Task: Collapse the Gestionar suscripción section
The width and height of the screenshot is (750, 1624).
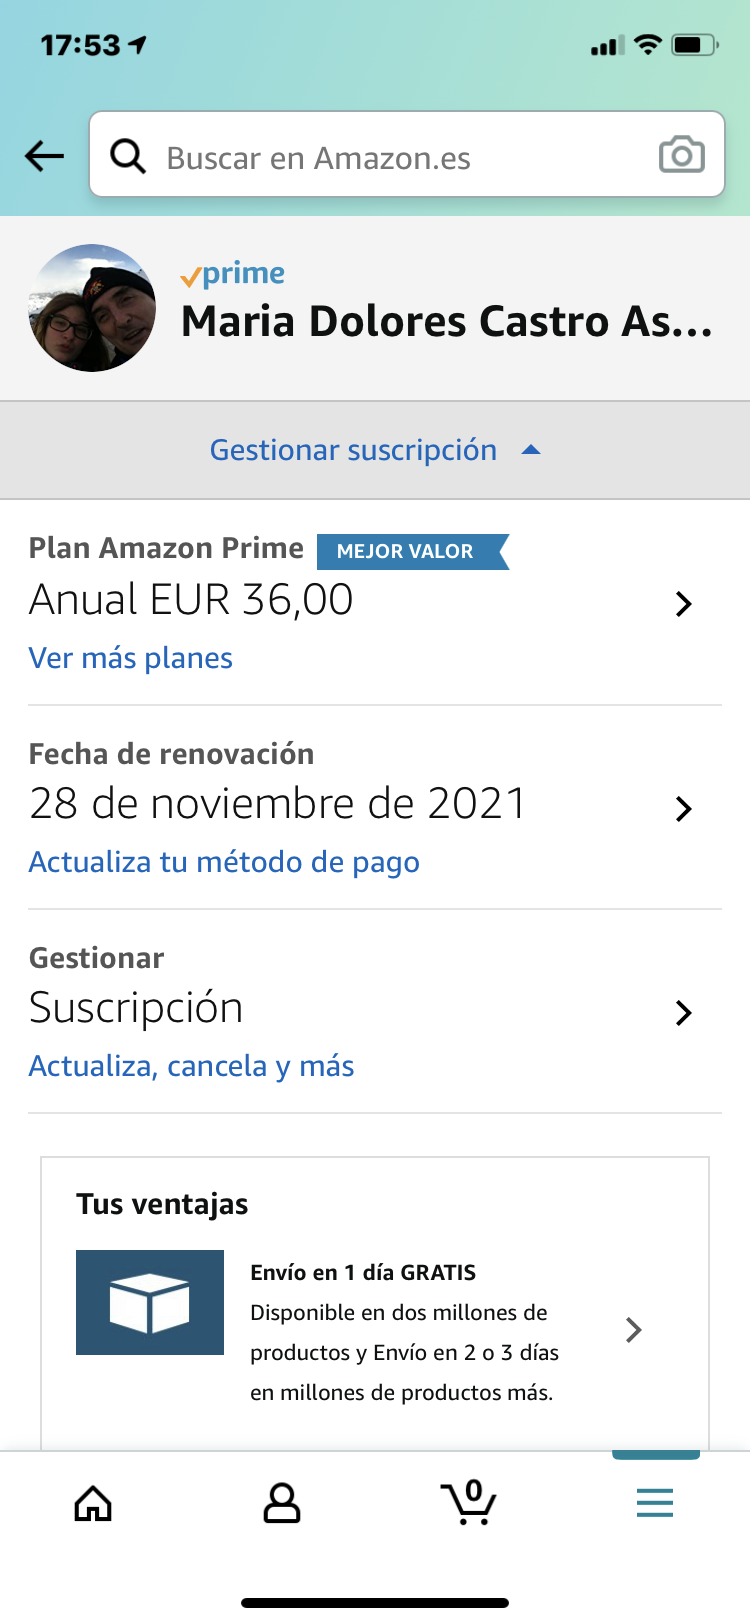Action: 375,450
